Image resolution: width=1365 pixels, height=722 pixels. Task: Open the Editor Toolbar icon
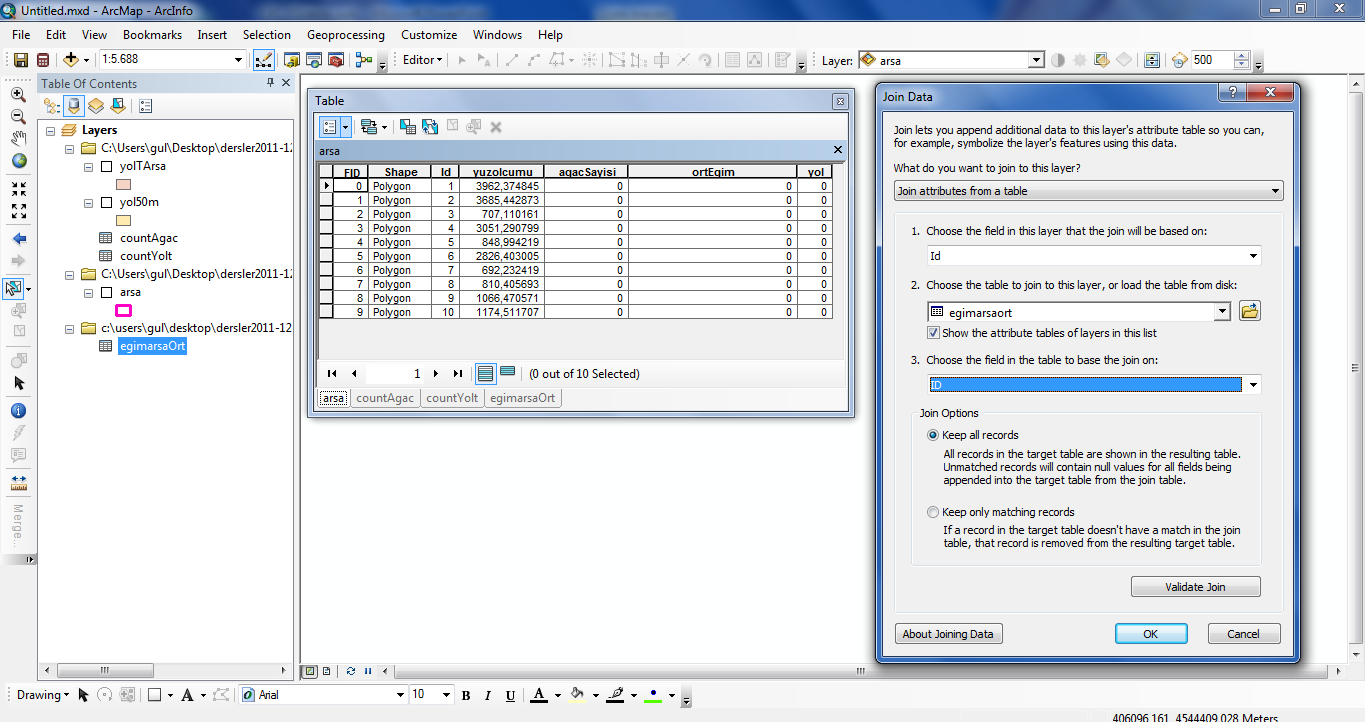(264, 60)
